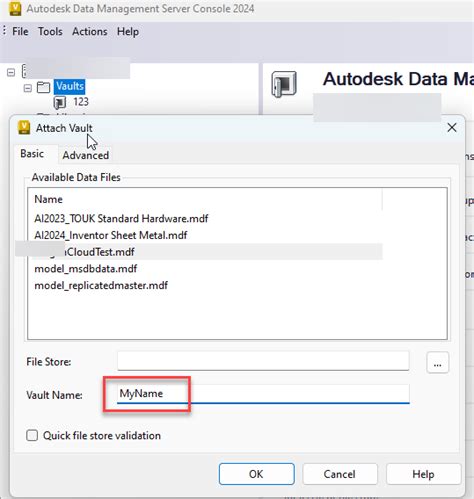Click the File Store input field

pyautogui.click(x=263, y=361)
